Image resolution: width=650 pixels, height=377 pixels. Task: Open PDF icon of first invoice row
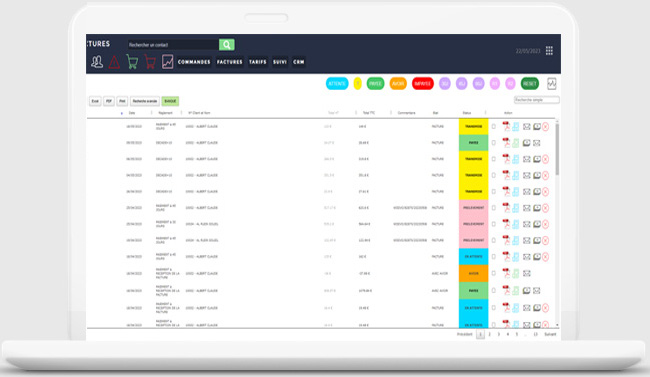506,126
